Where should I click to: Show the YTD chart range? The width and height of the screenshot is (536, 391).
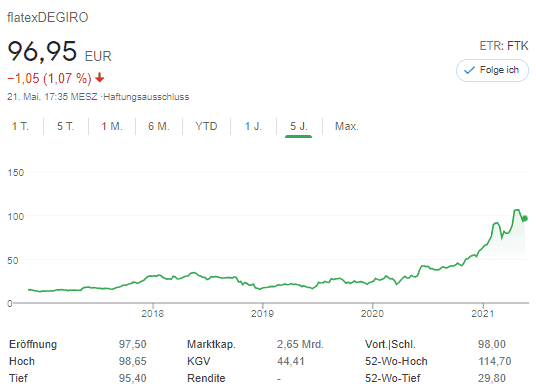[206, 126]
